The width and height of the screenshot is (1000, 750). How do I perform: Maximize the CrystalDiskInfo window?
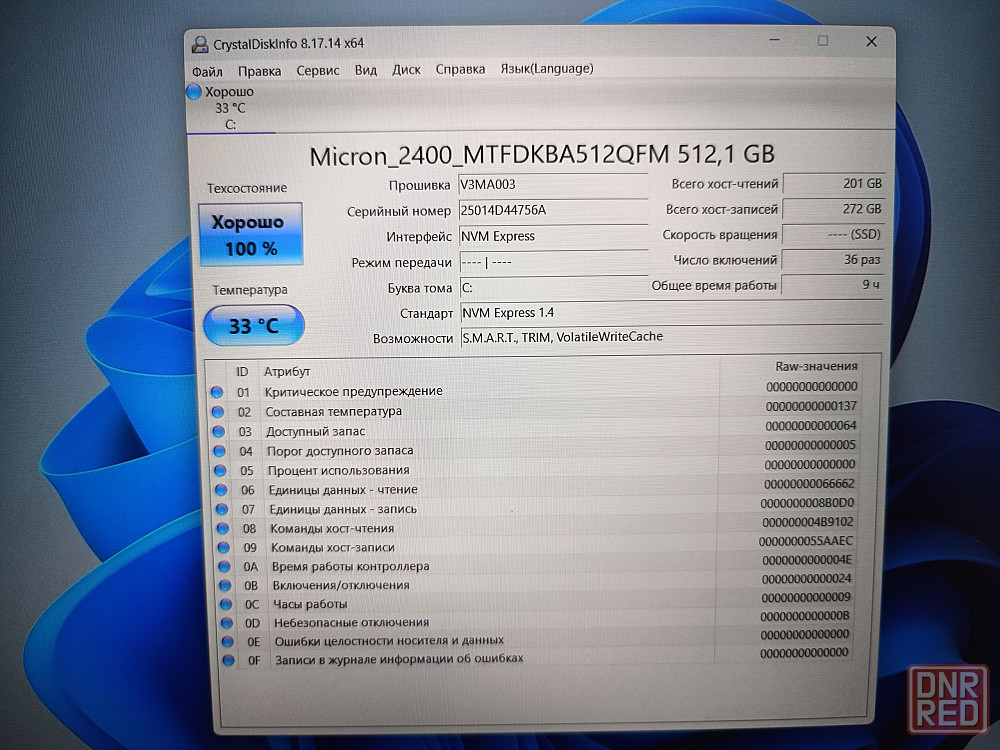[x=823, y=41]
